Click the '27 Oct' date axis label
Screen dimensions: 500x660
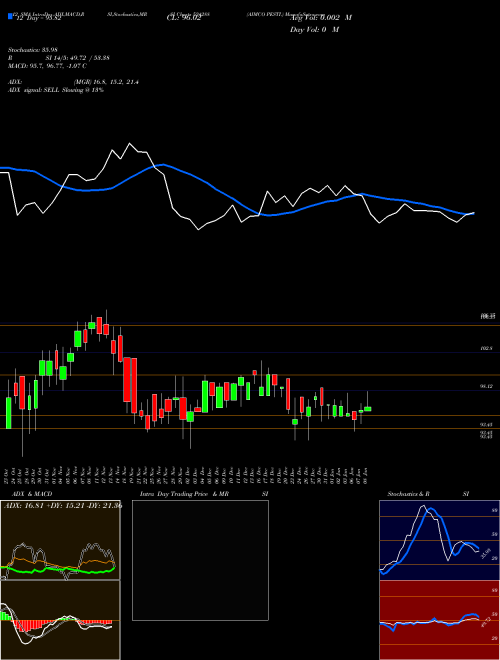8,475
